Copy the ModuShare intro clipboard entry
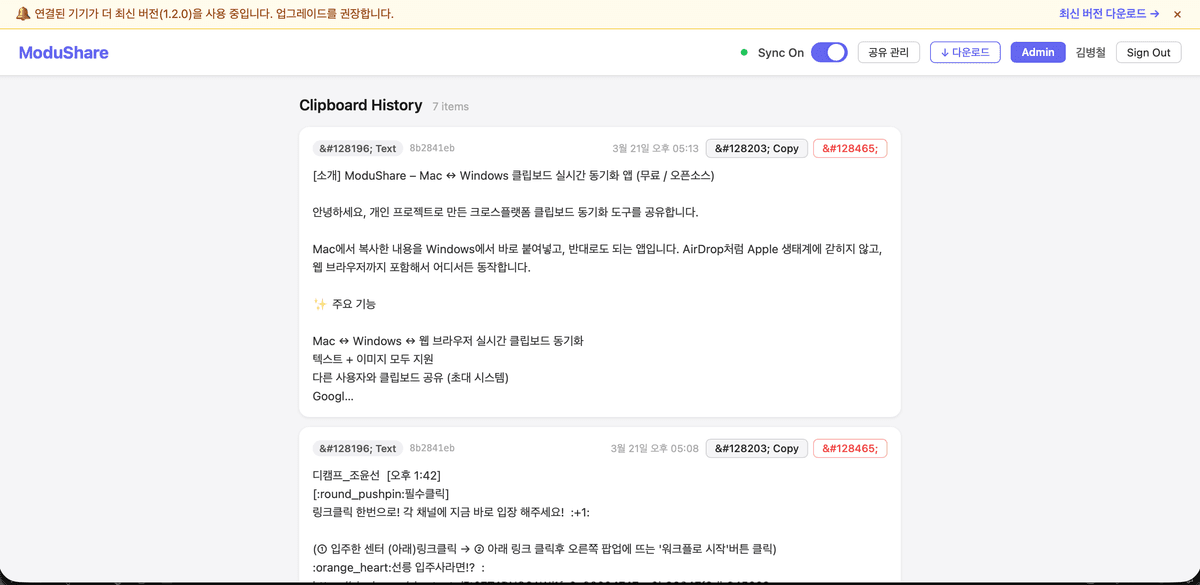Screen dimensions: 1200x585 756,149
